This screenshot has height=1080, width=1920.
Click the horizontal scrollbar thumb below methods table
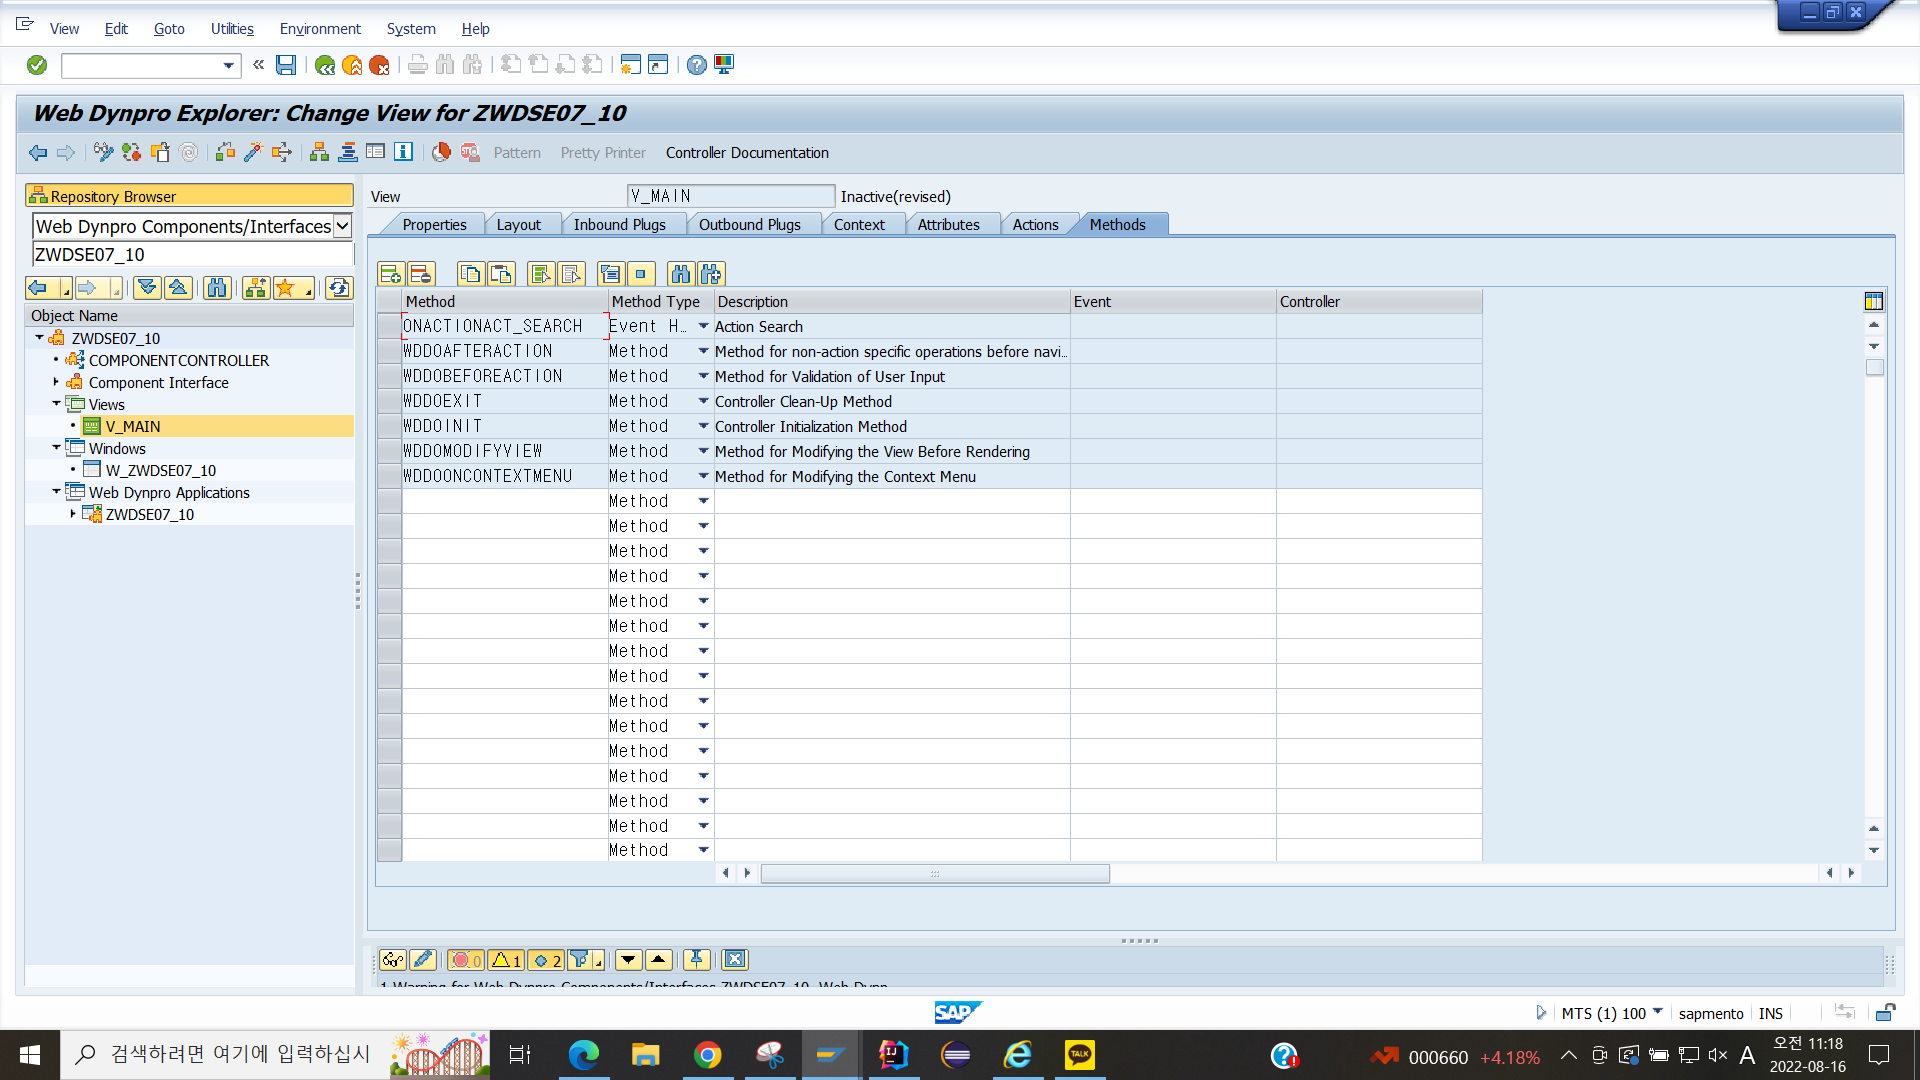tap(935, 874)
